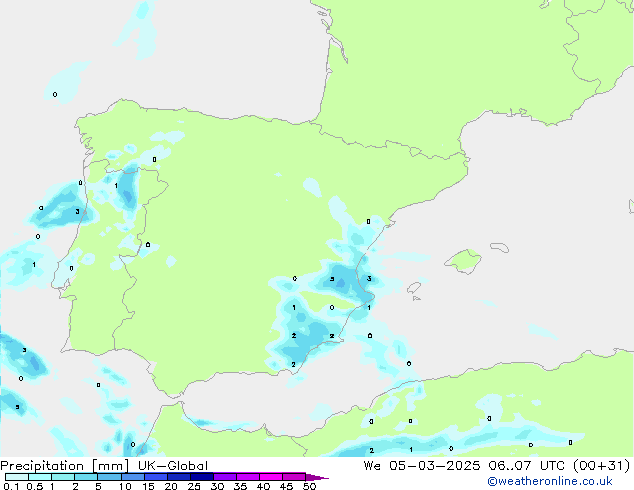Image resolution: width=634 pixels, height=490 pixels.
Task: Click the "15" legend scale label
Action: (x=148, y=486)
